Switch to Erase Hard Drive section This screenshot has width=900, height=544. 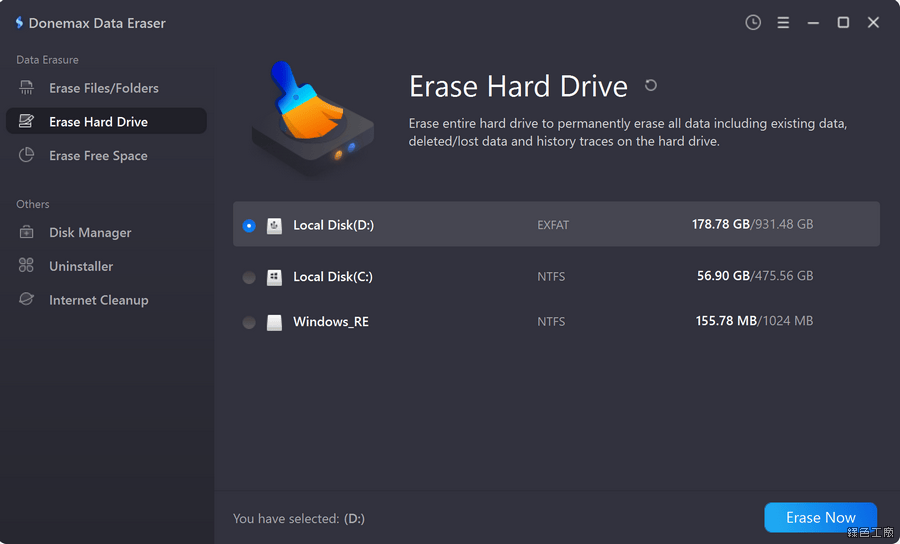click(x=98, y=122)
